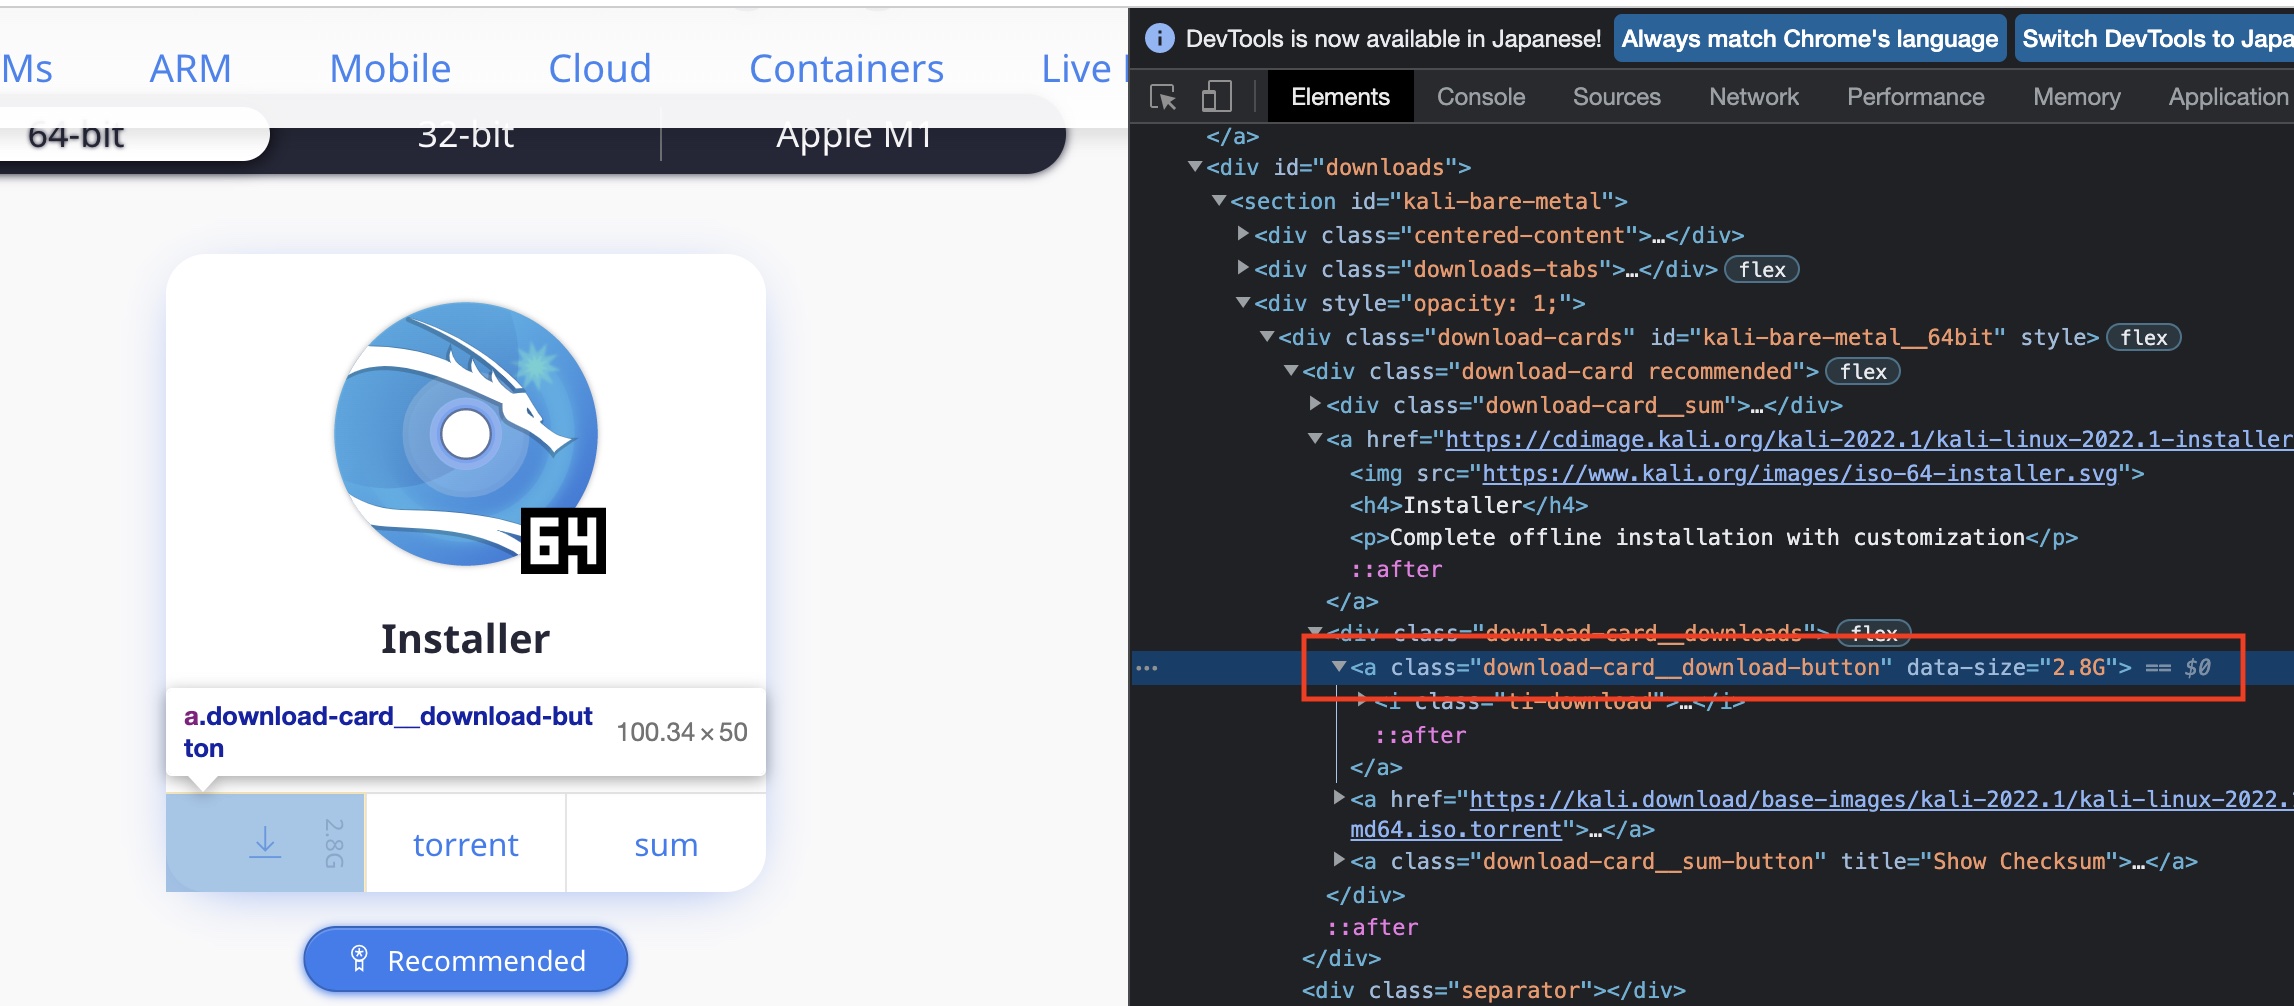Viewport: 2294px width, 1006px height.
Task: Expand the torrent anchor href node
Action: click(1339, 797)
